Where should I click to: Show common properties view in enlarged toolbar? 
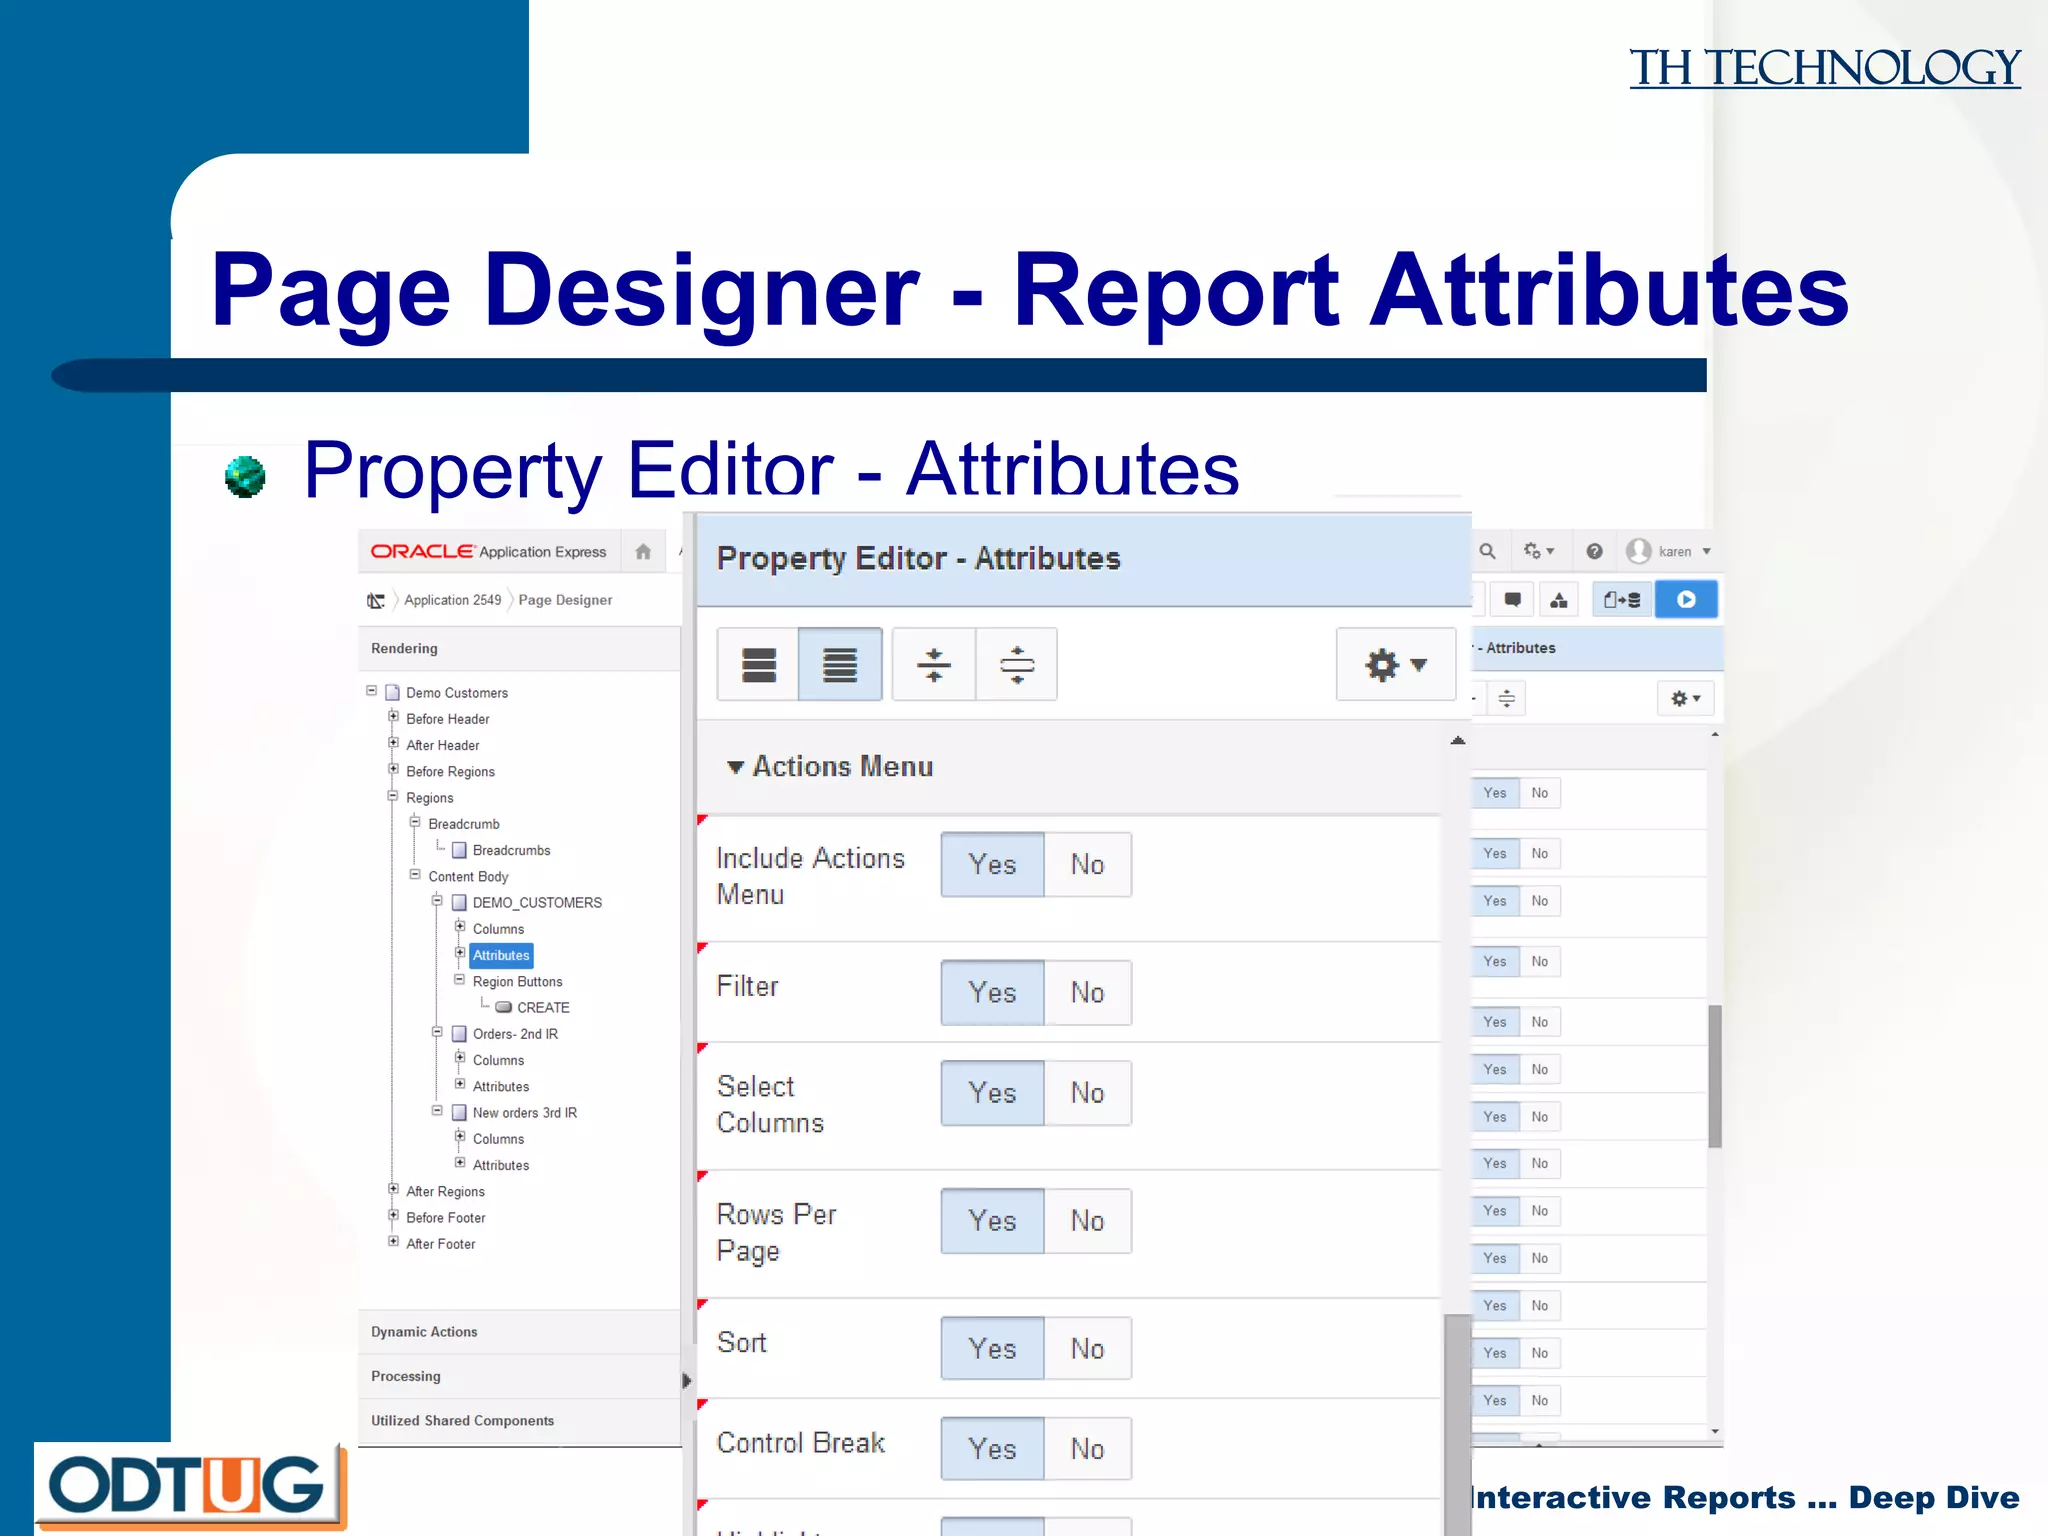tap(759, 665)
